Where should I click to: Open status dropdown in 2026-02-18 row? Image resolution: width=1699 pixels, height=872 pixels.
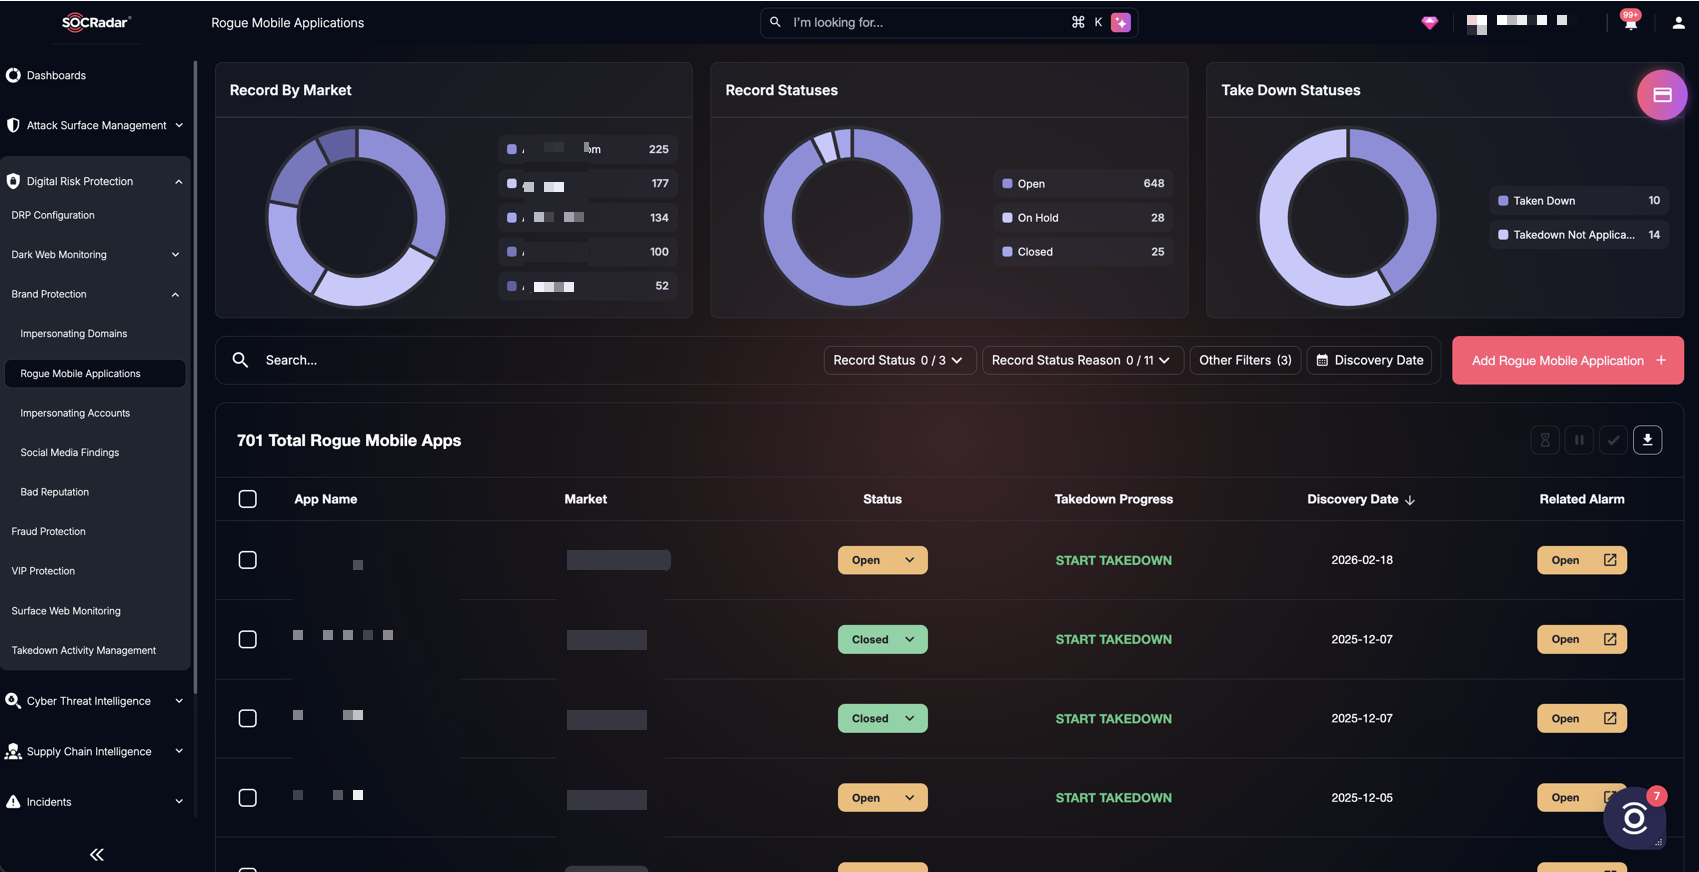pos(883,560)
